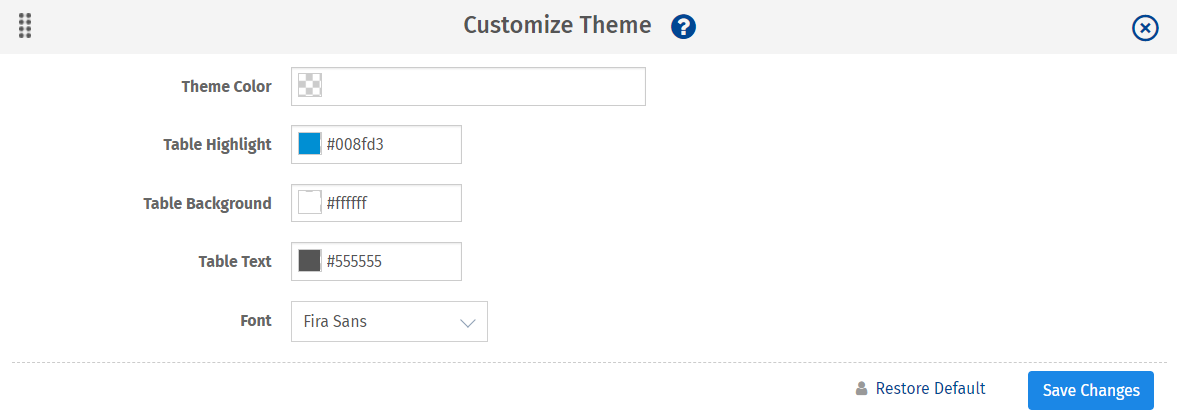Click the #ffffff hex value field
Image resolution: width=1177 pixels, height=420 pixels.
pos(390,203)
